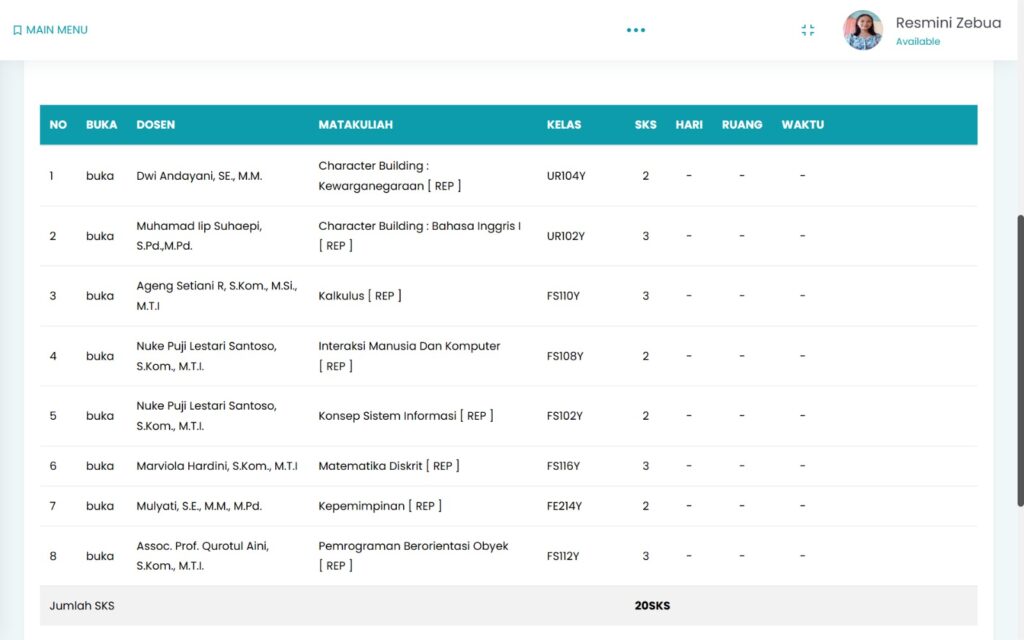Click the DOSEN column header

pos(155,125)
